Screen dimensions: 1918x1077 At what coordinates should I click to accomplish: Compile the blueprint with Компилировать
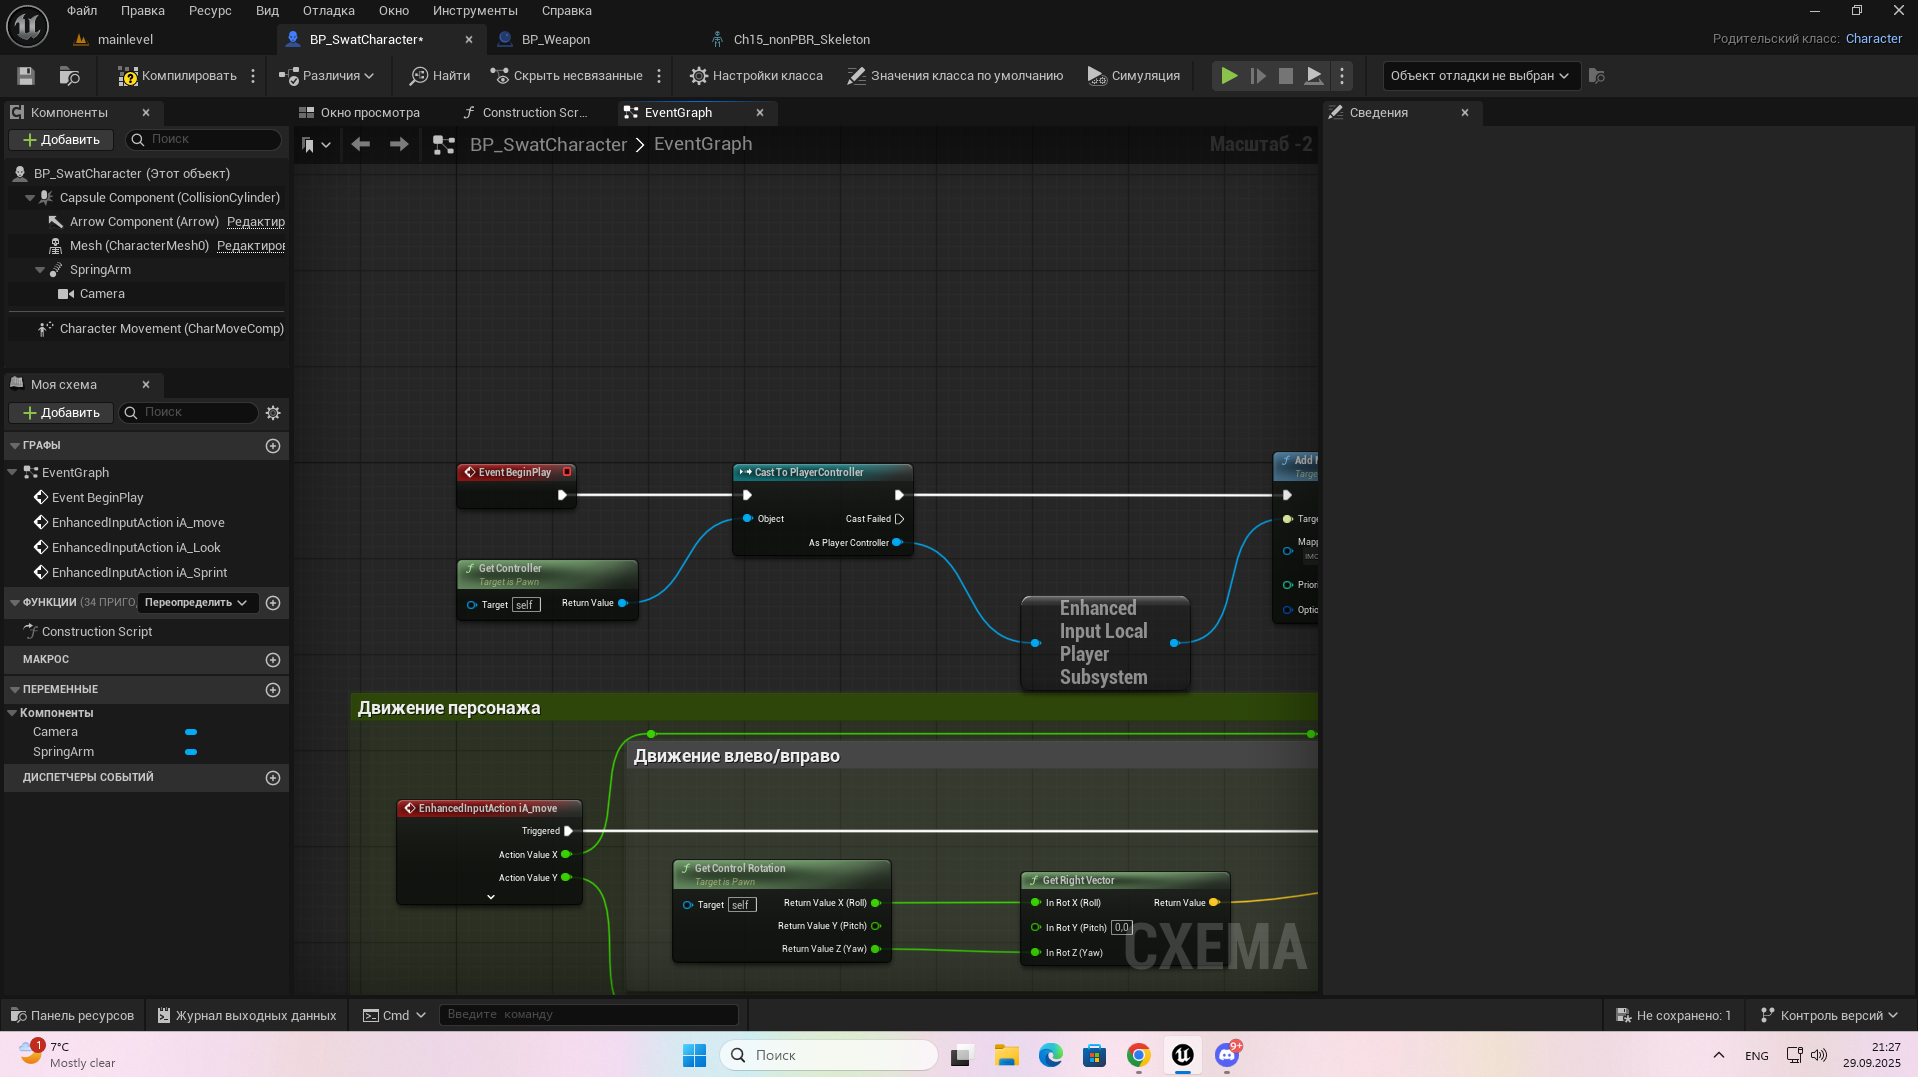(x=177, y=76)
